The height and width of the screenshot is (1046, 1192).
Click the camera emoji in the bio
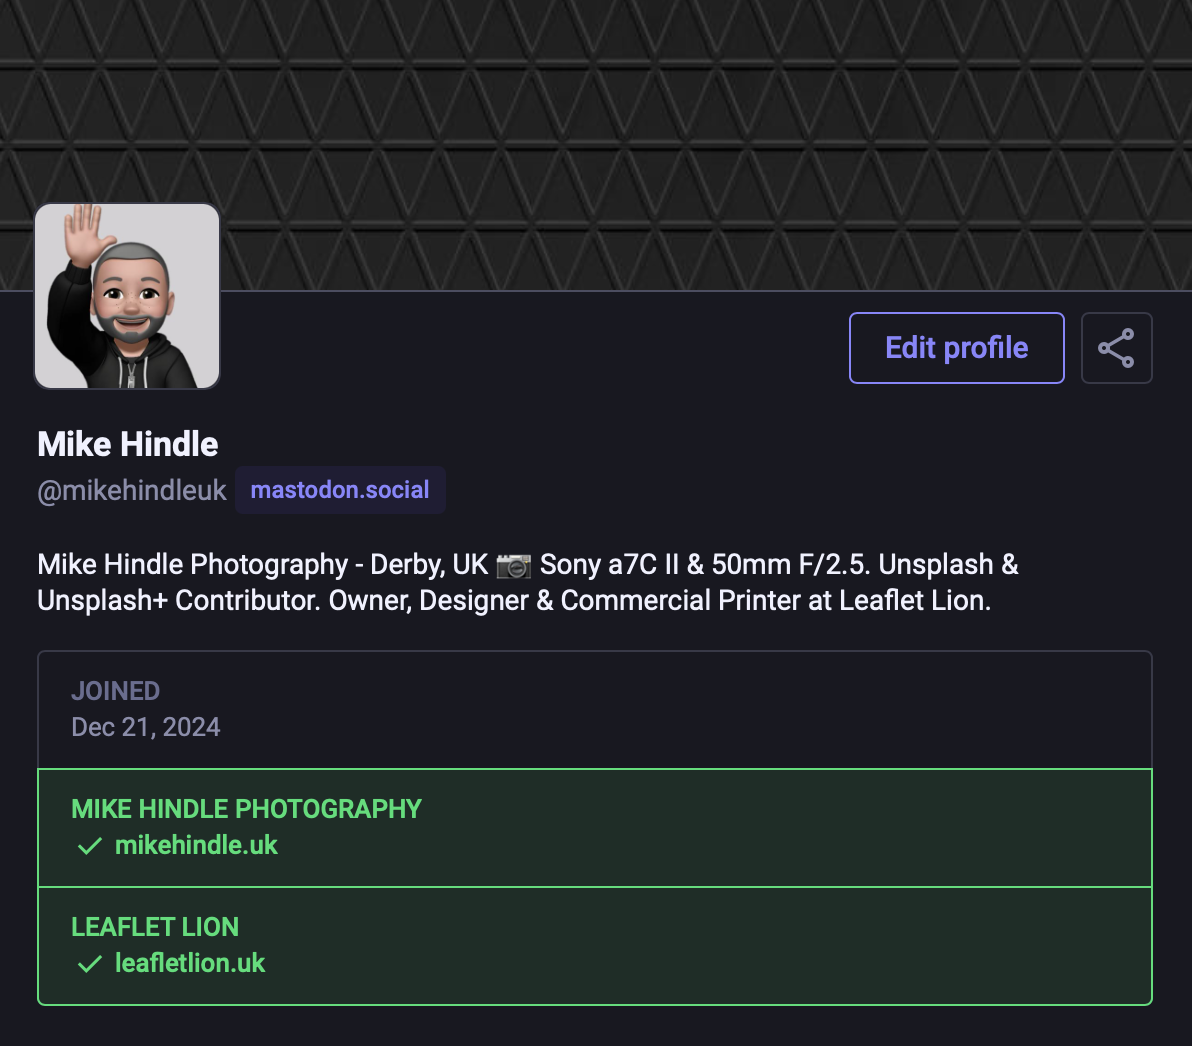pos(513,566)
